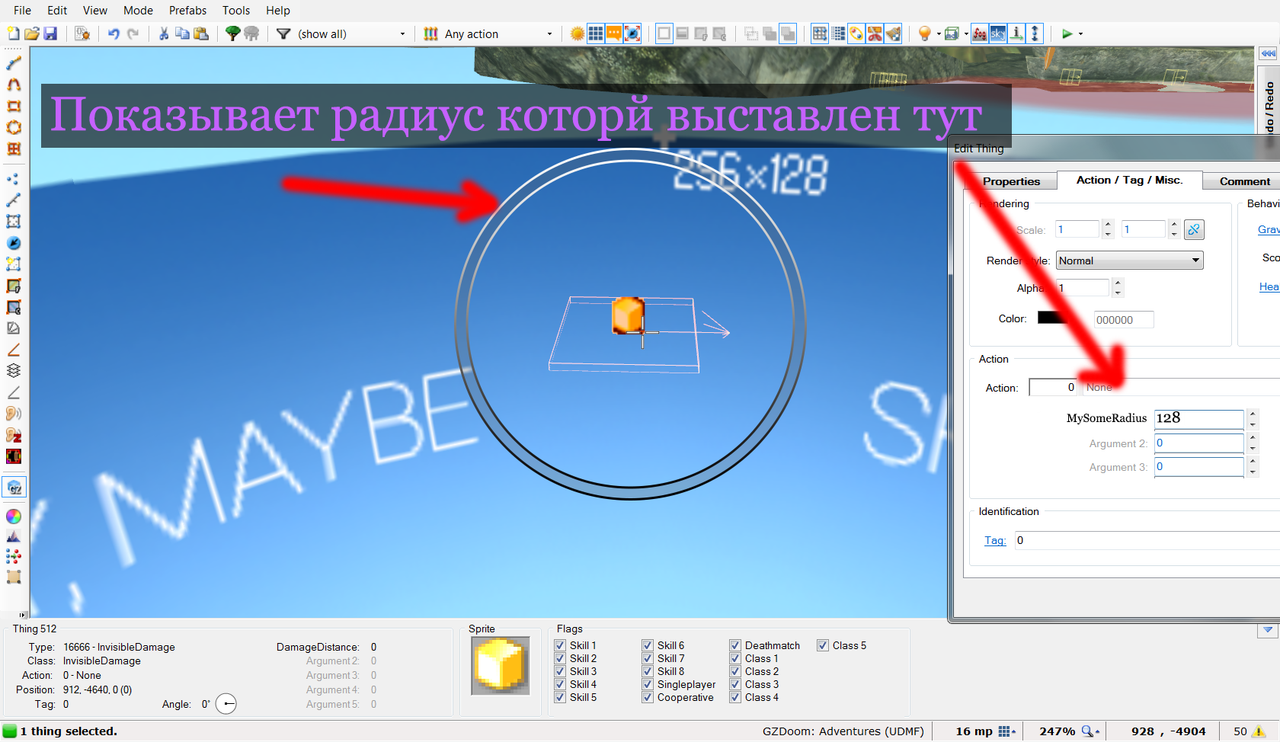Switch to Sectors mode icon
This screenshot has height=742, width=1280.
[14, 222]
